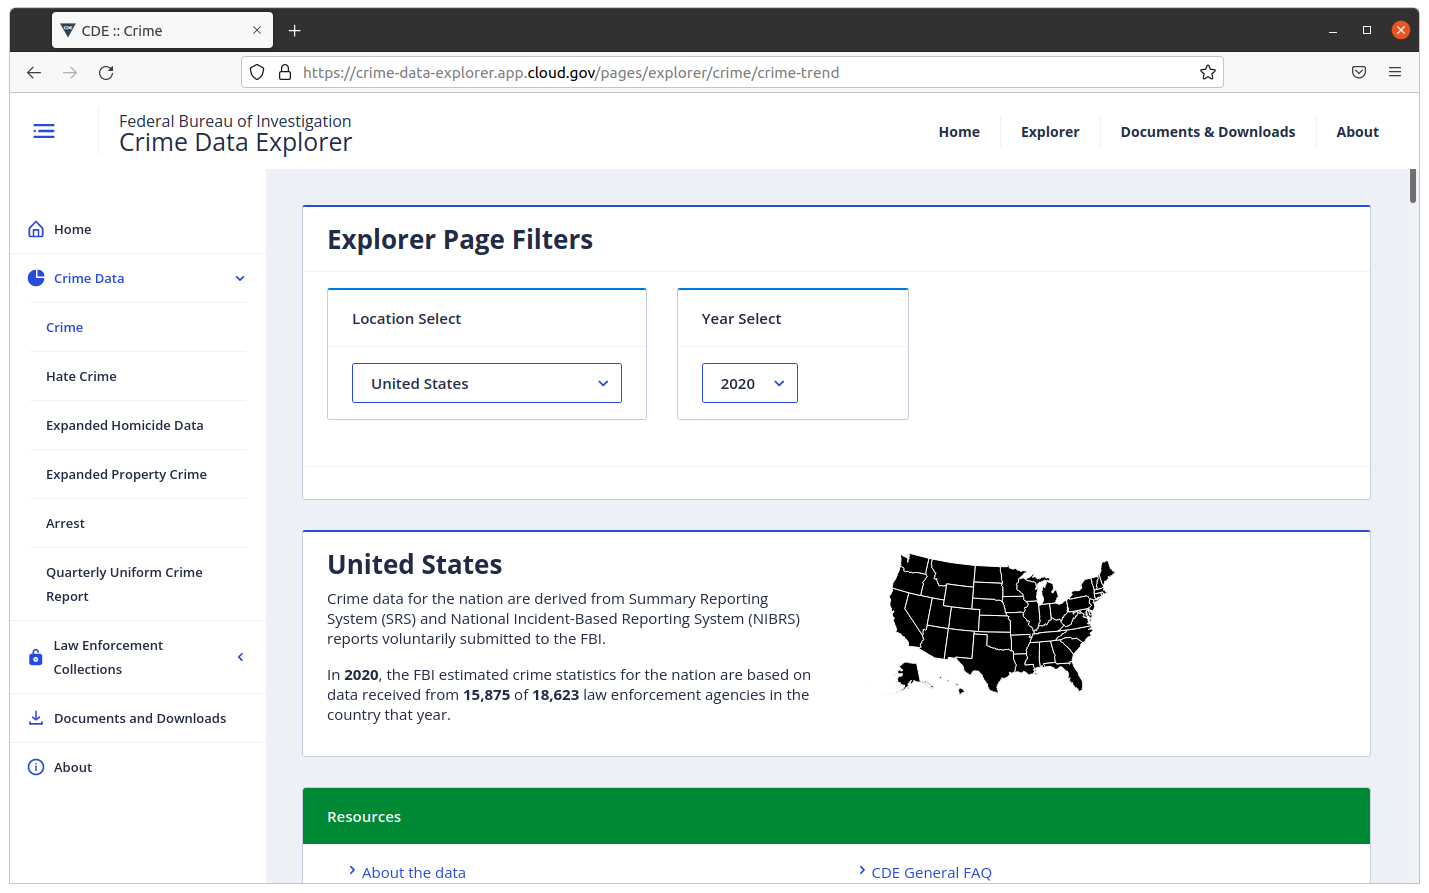Click the Location Select label

pyautogui.click(x=406, y=319)
